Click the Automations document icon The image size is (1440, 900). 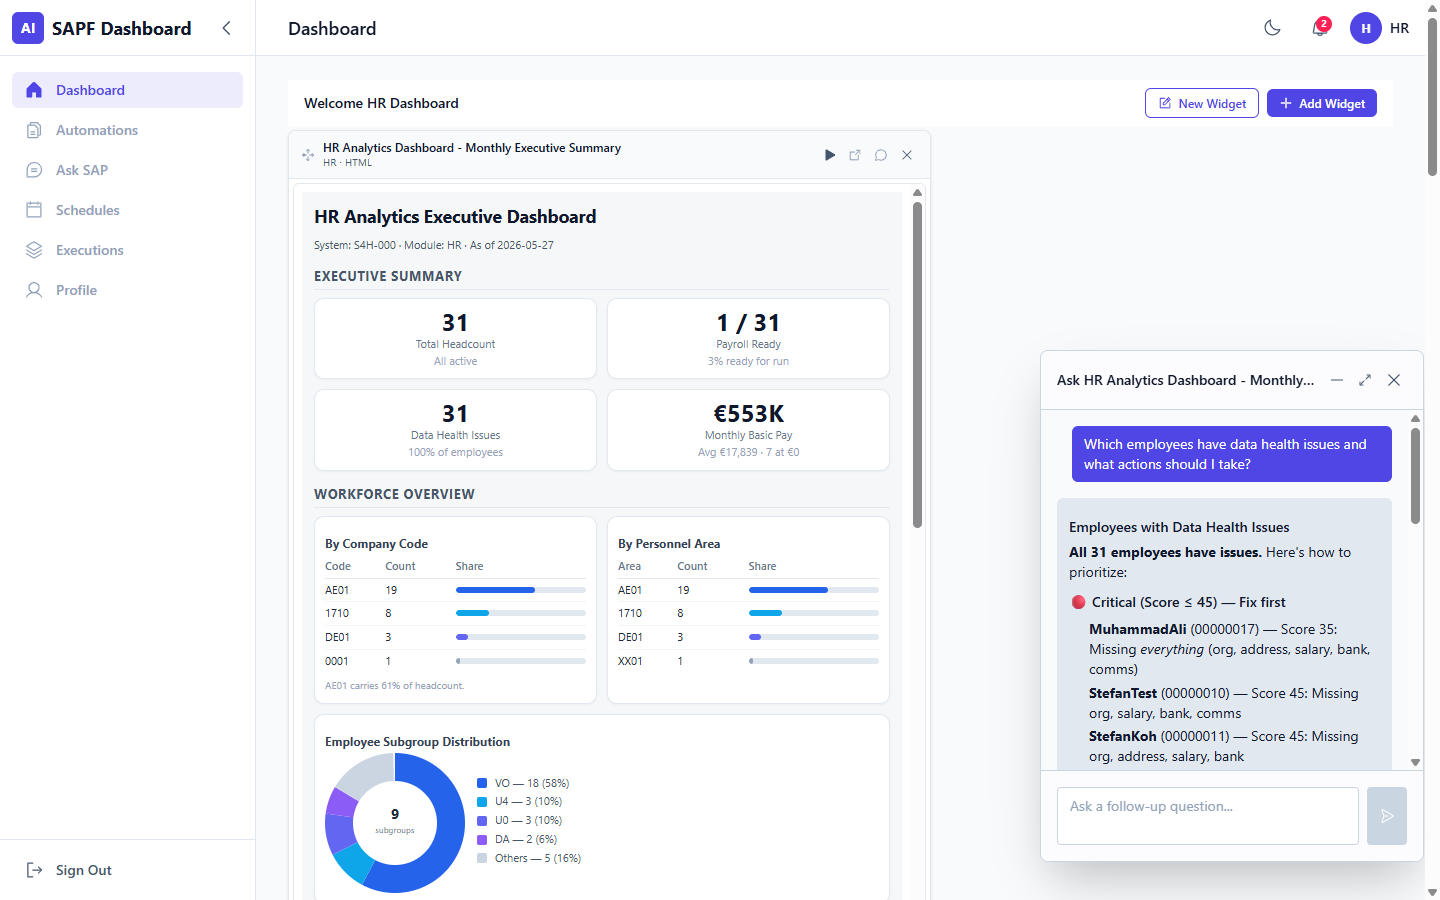34,130
